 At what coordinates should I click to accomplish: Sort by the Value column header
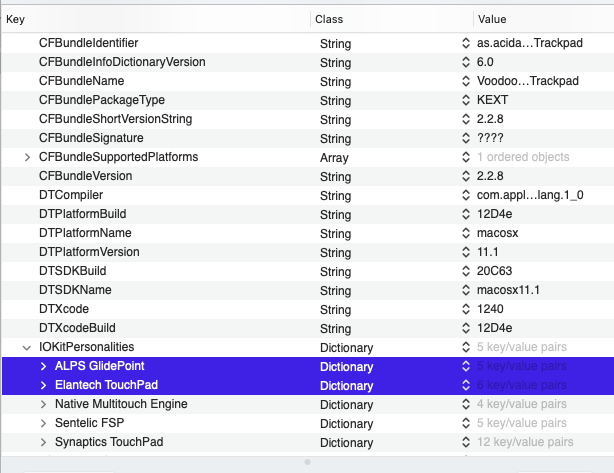pos(540,19)
